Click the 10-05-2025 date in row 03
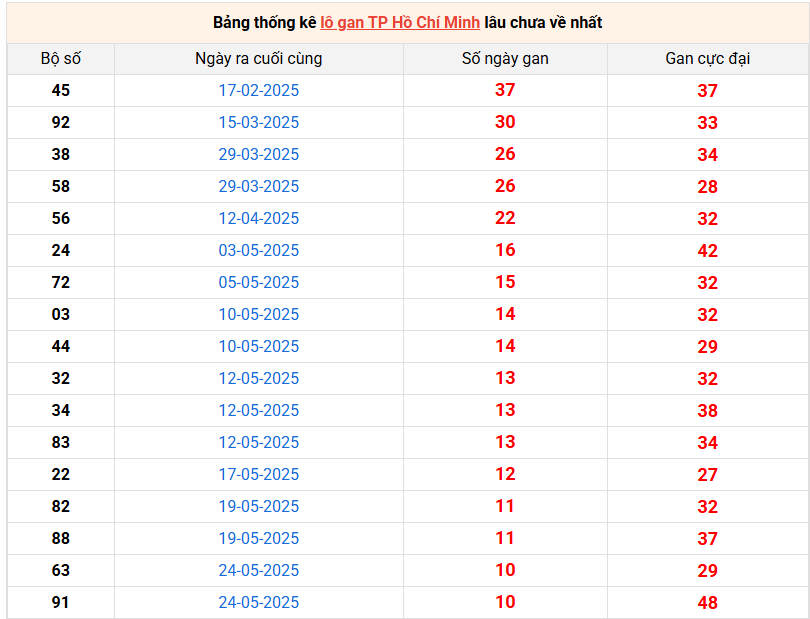Image resolution: width=810 pixels, height=619 pixels. (259, 314)
